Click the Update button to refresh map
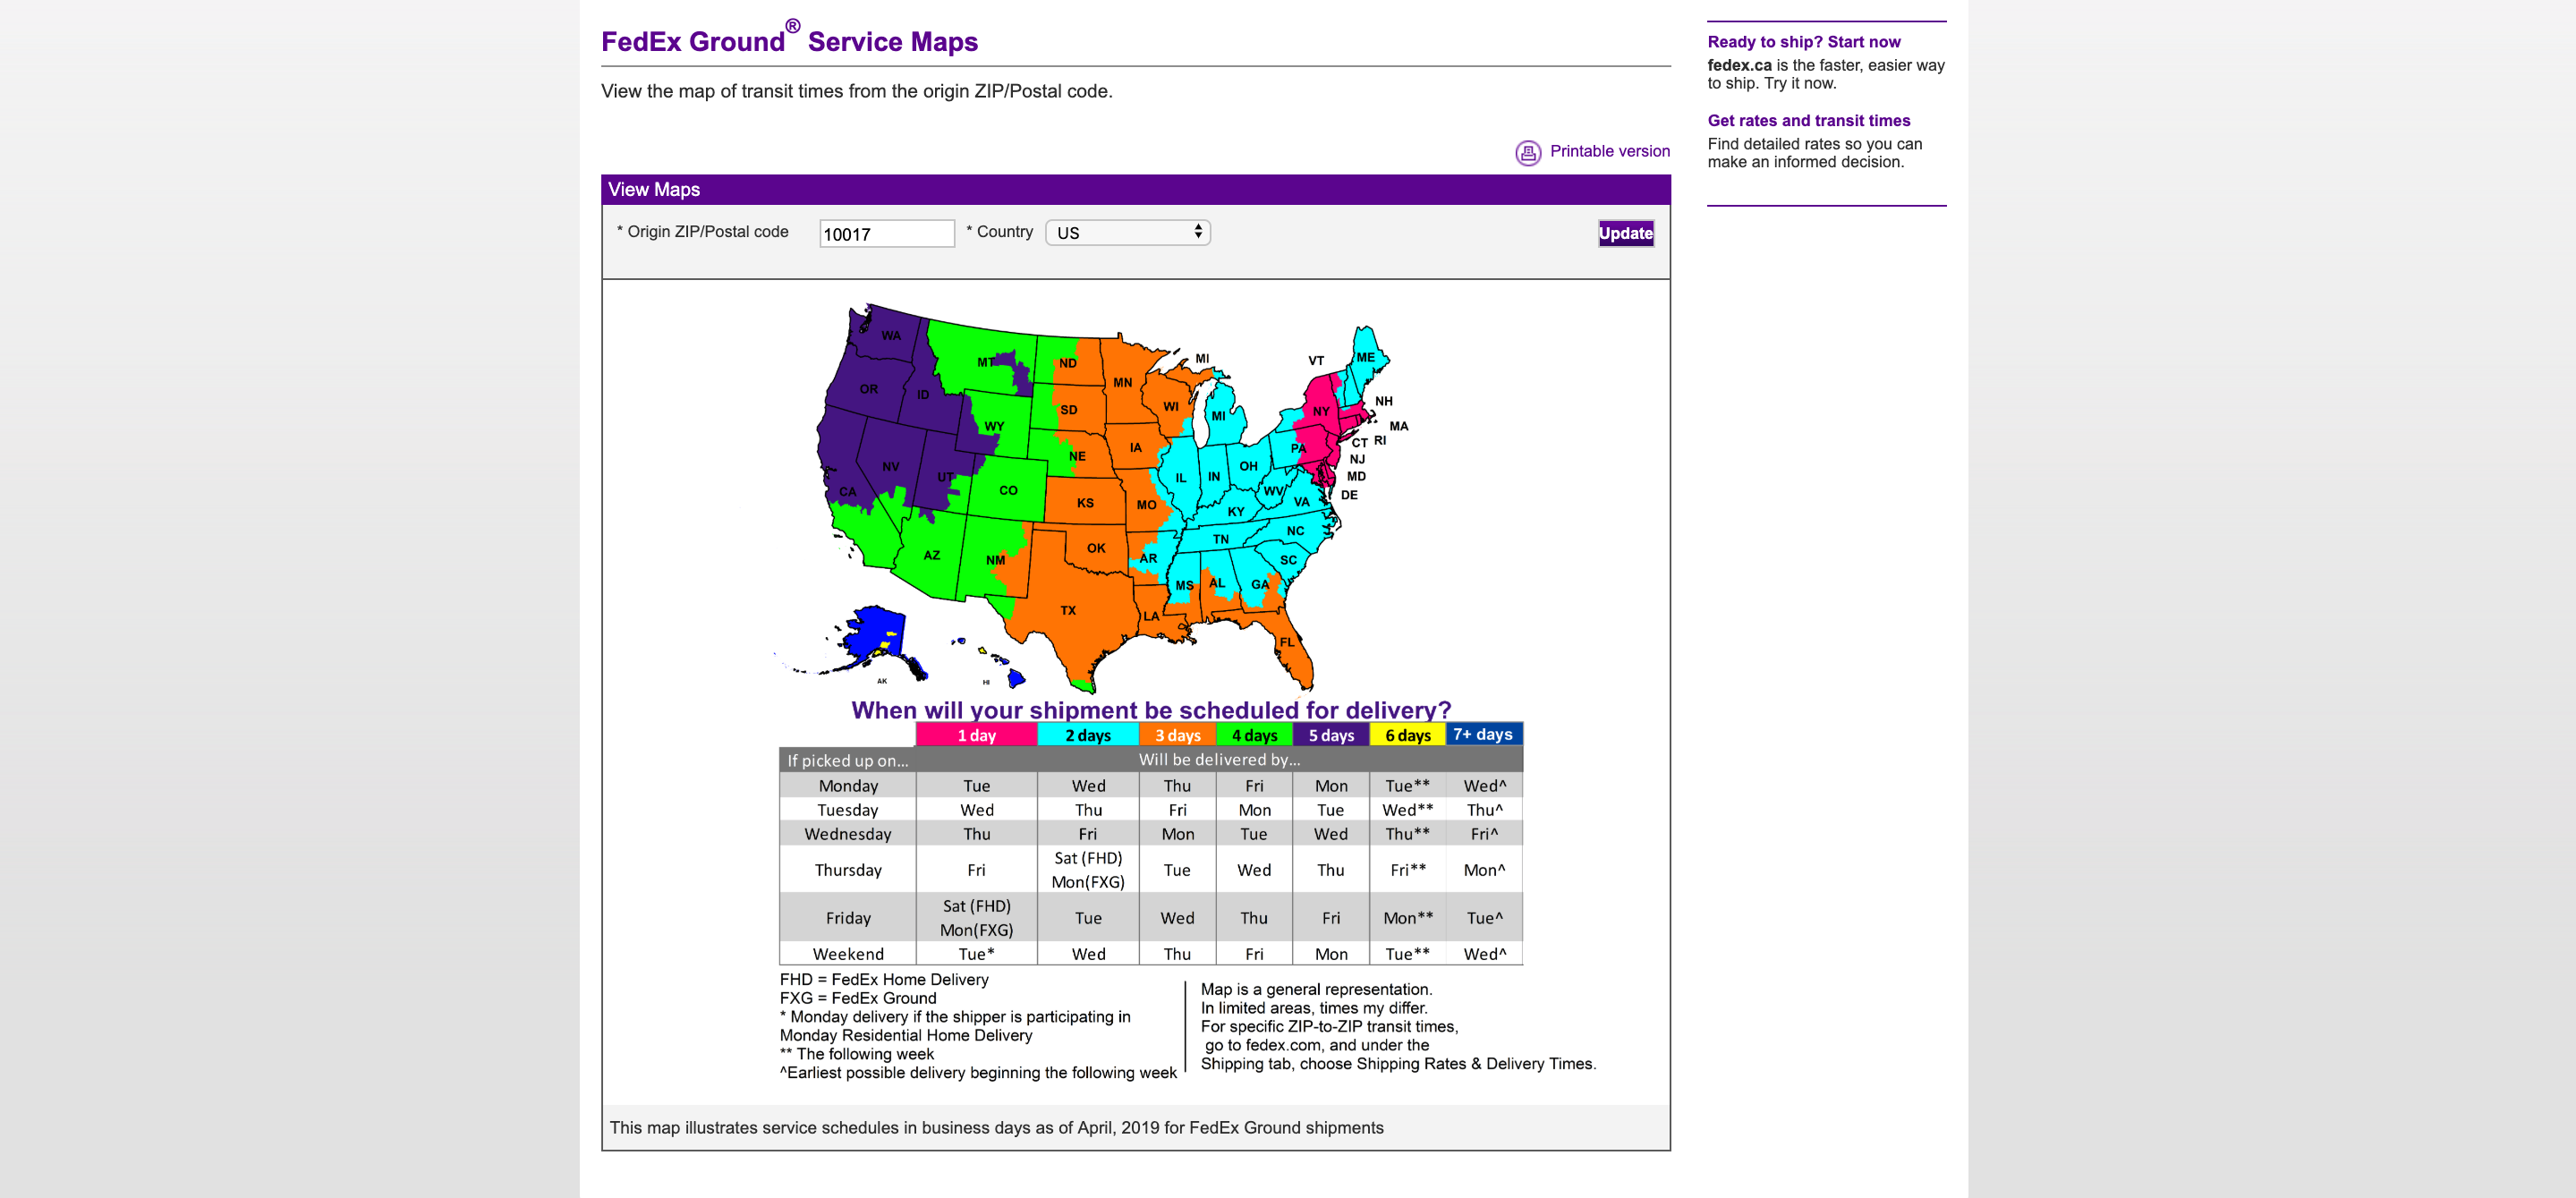The height and width of the screenshot is (1198, 2576). [1625, 234]
